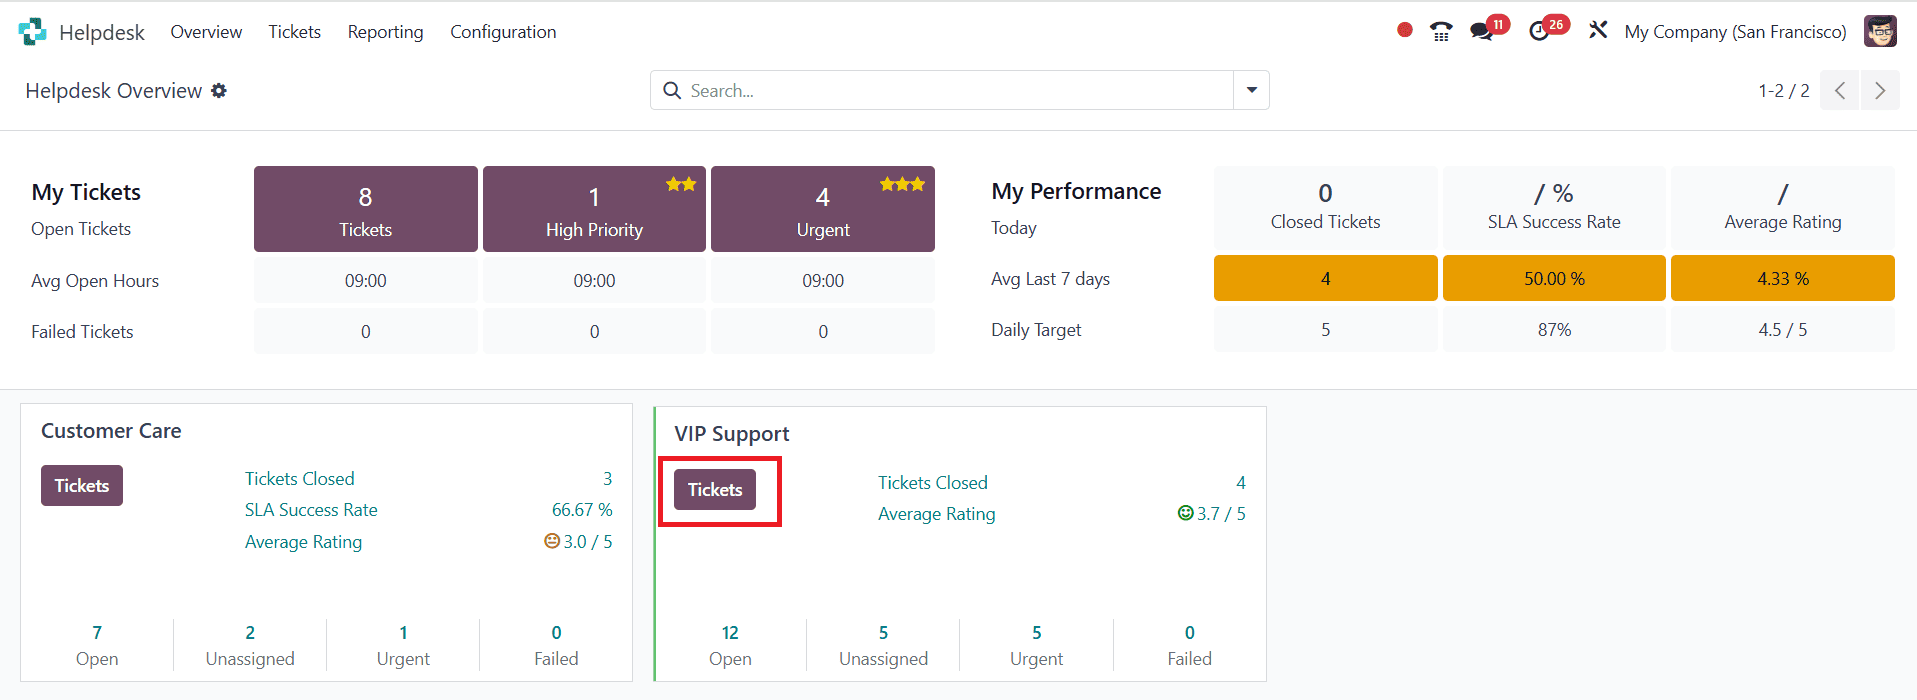Viewport: 1917px width, 700px height.
Task: Open the Reporting menu
Action: (385, 32)
